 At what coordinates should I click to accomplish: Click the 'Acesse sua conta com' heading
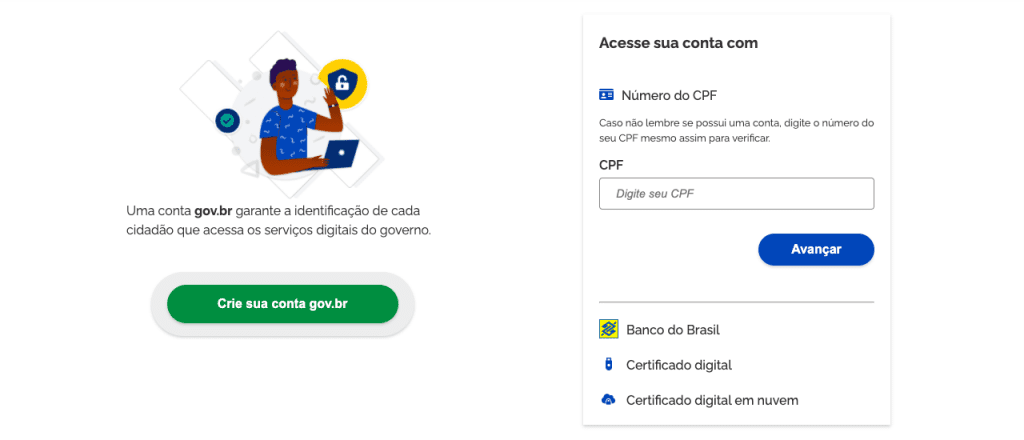[x=678, y=43]
